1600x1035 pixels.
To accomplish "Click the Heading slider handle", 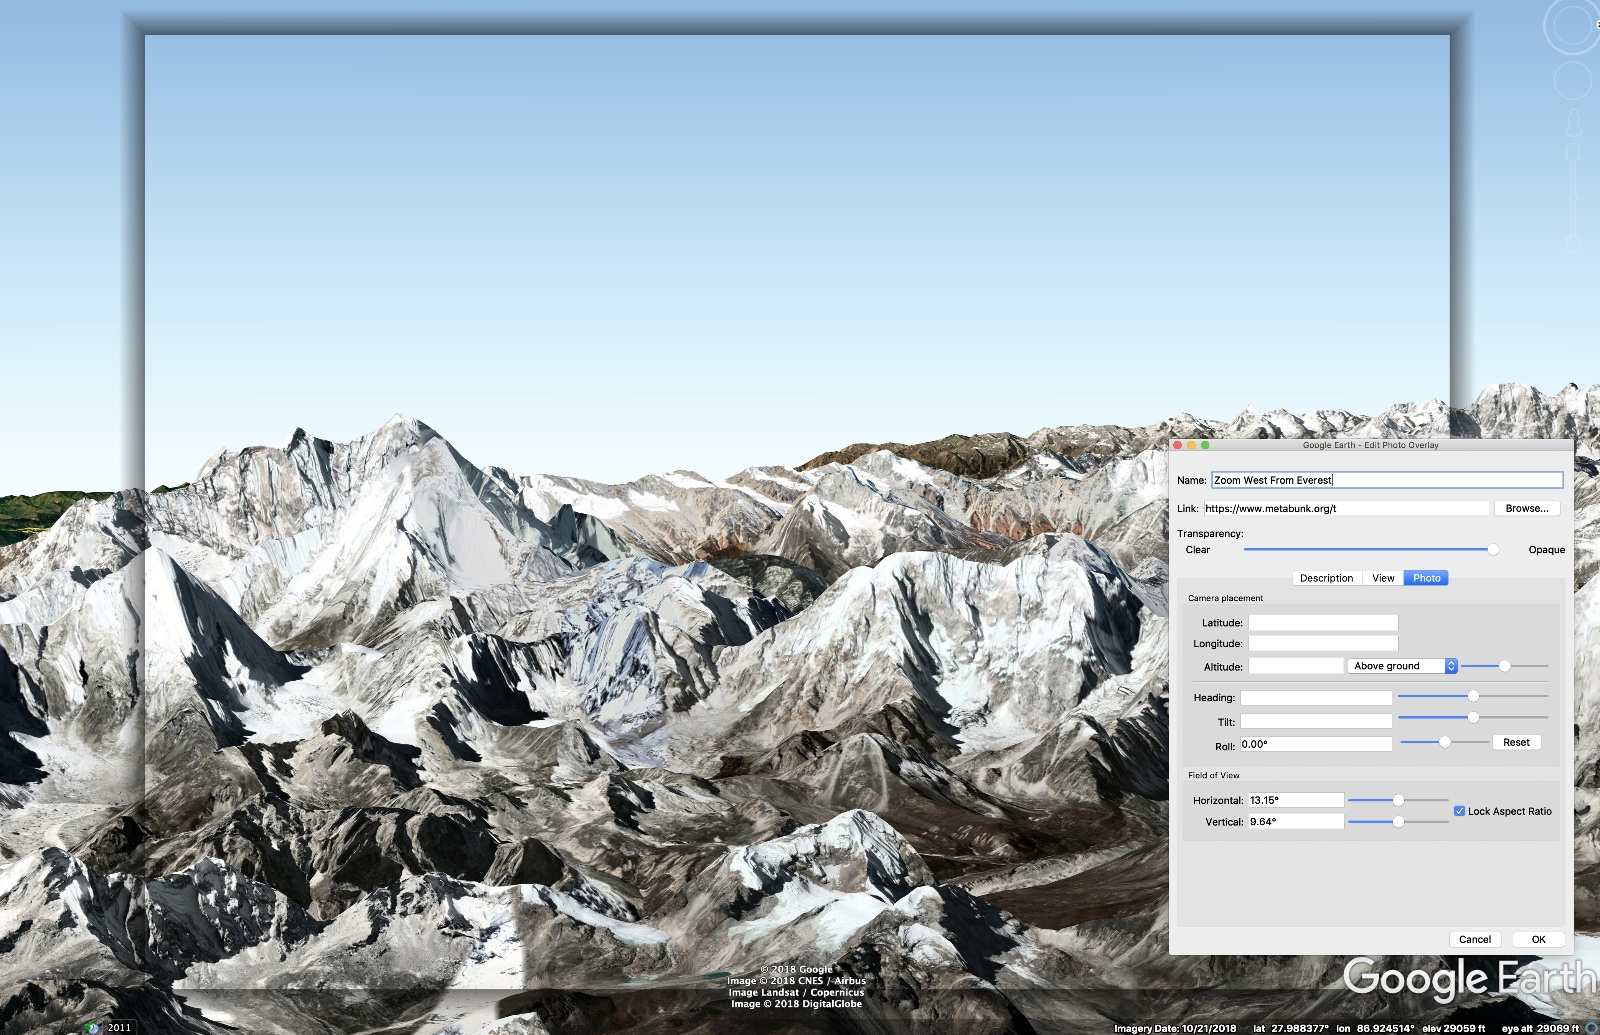I will 1473,696.
